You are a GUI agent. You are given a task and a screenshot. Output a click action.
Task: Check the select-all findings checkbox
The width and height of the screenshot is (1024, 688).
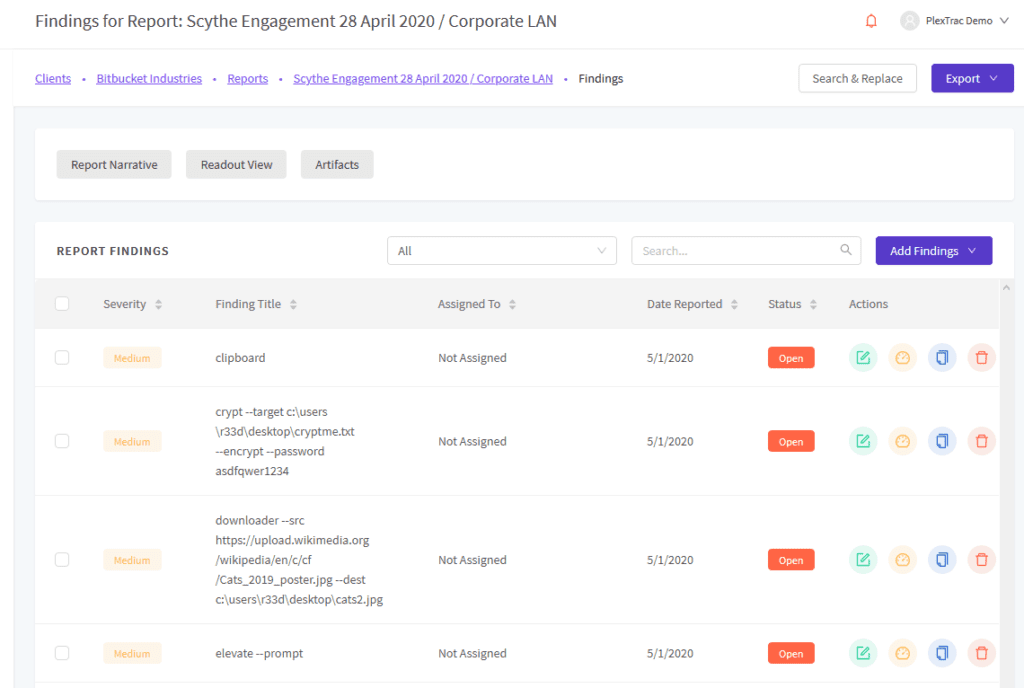[x=62, y=303]
